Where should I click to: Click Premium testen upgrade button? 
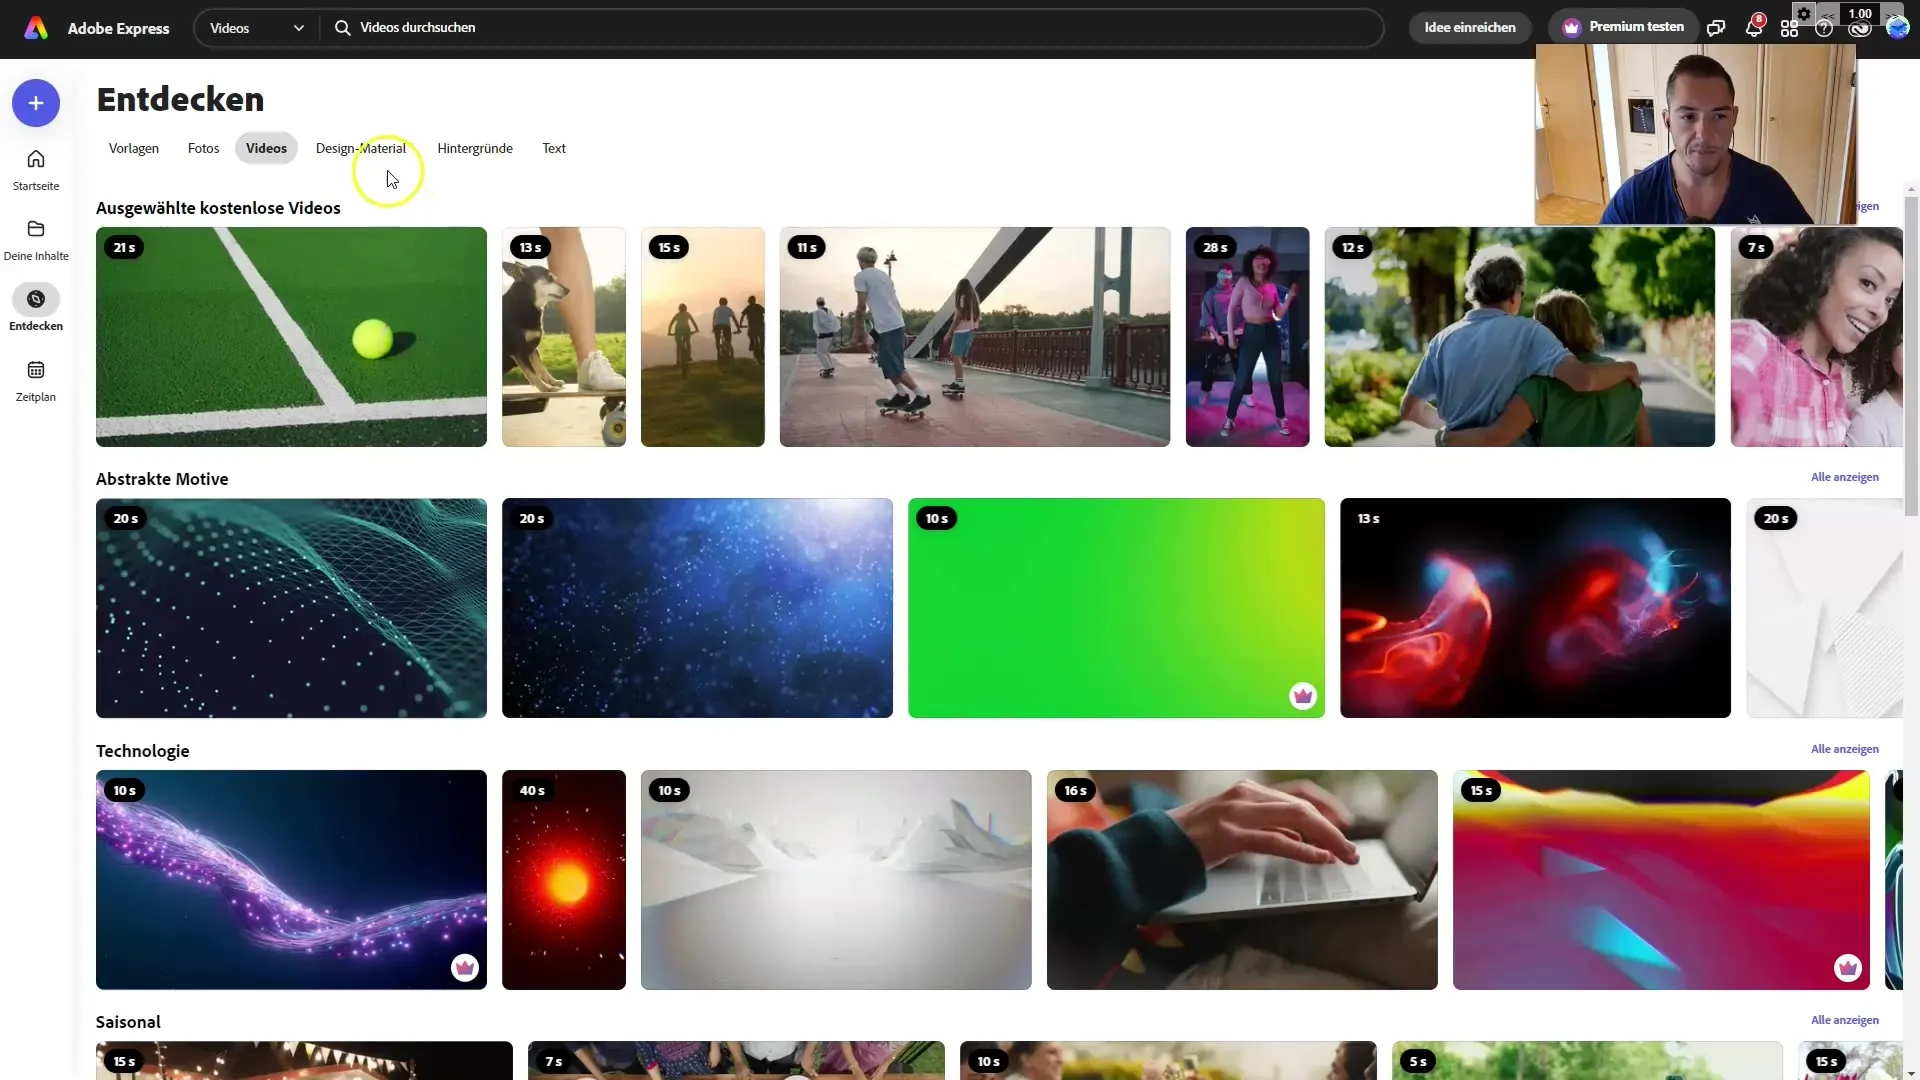click(x=1625, y=26)
